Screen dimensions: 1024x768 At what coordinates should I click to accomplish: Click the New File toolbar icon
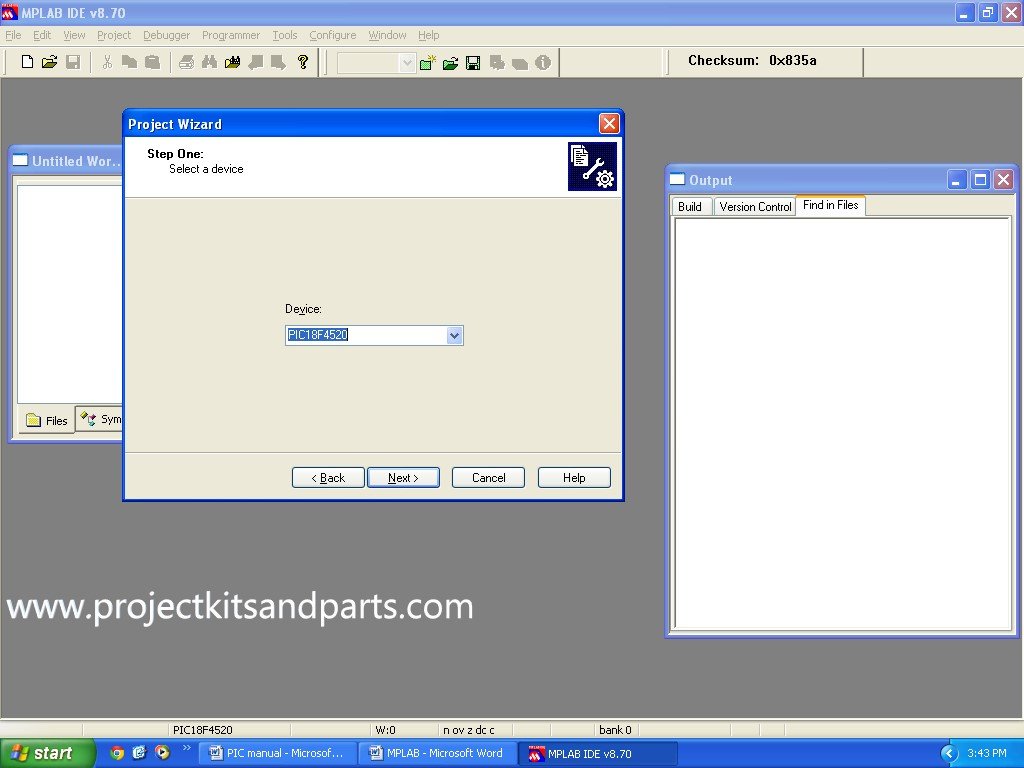coord(27,62)
